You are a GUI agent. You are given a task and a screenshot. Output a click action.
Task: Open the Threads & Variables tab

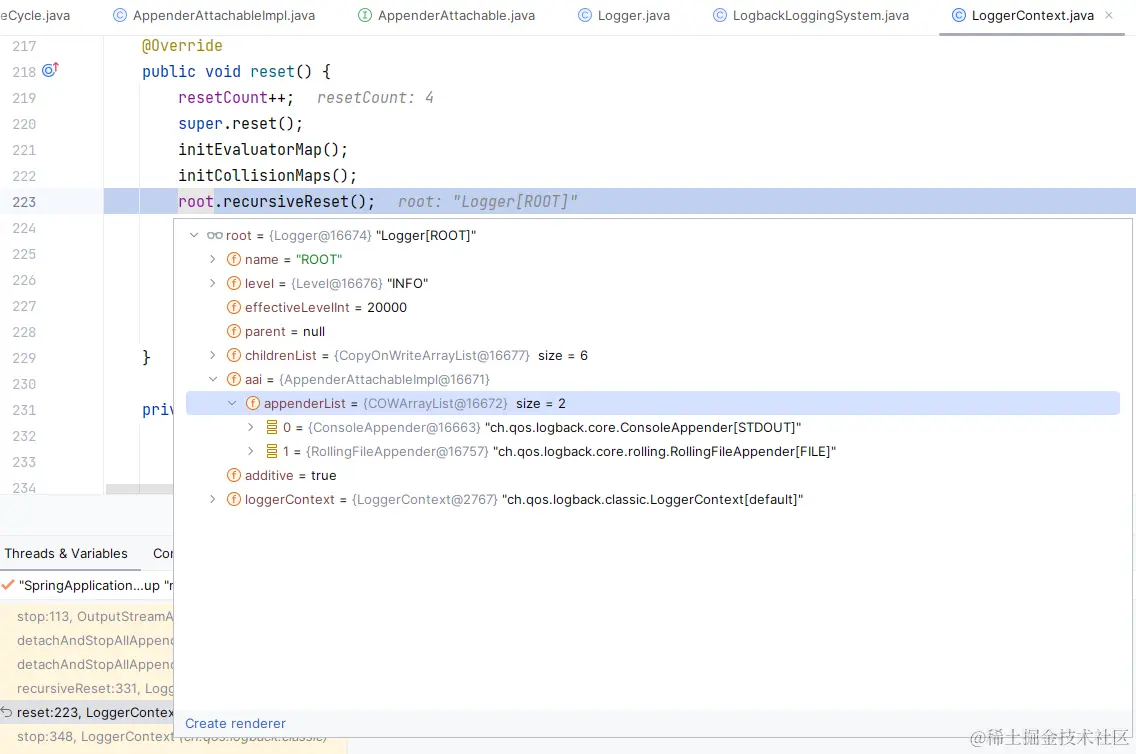point(66,553)
